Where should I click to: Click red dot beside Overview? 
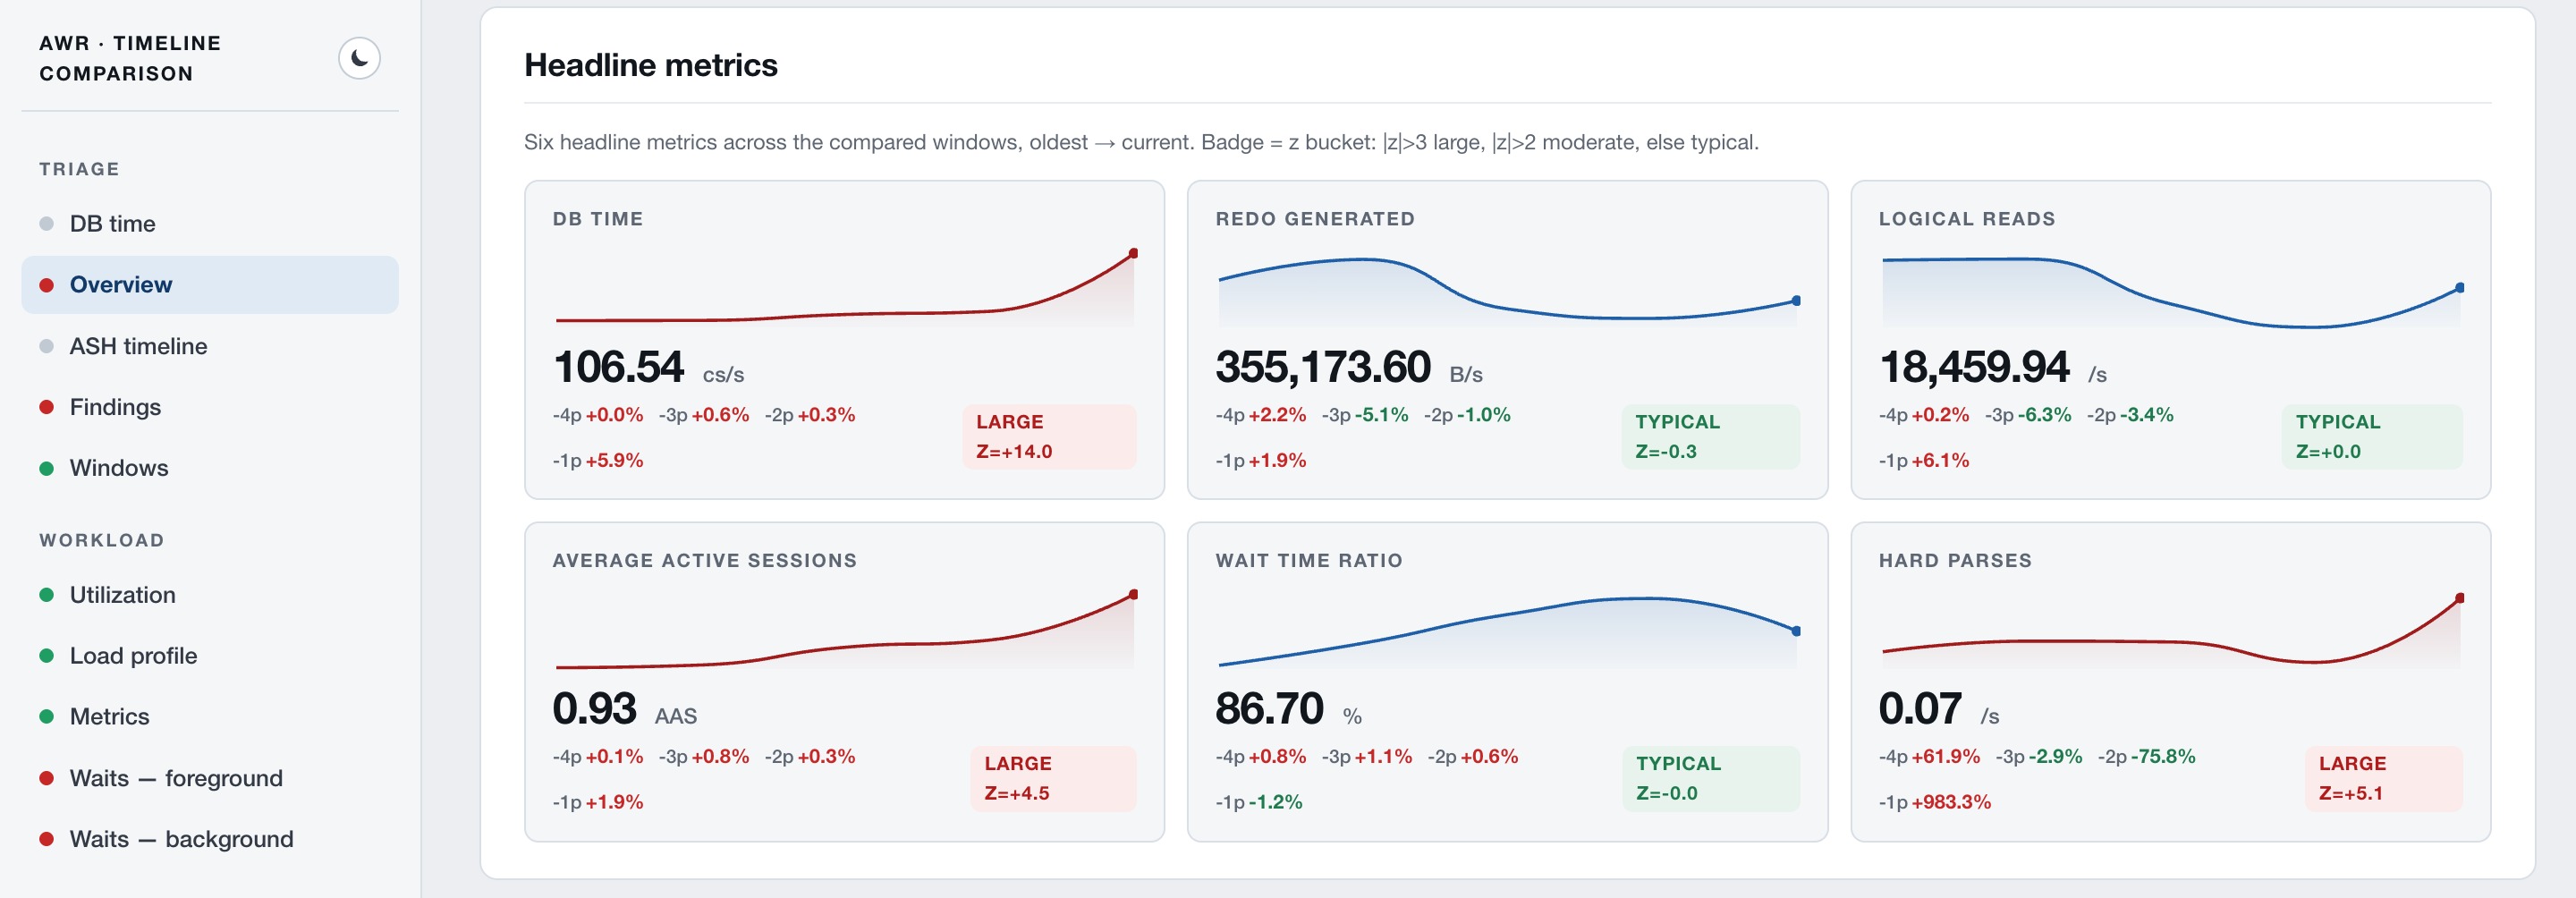tap(46, 285)
